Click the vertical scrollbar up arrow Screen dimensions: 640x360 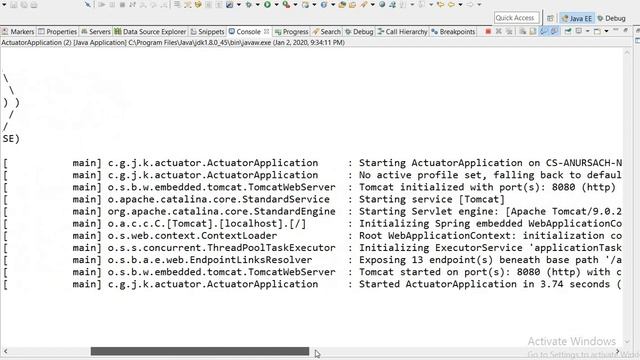(x=627, y=52)
